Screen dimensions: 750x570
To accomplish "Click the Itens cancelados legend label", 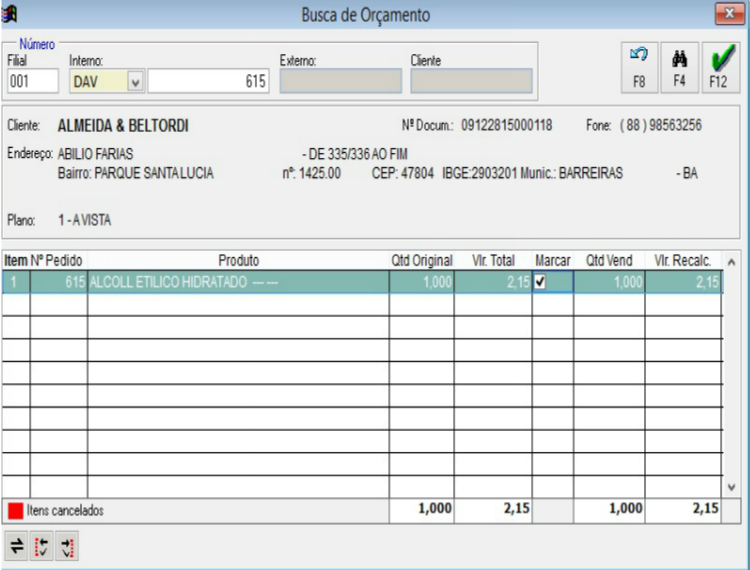I will tap(65, 511).
